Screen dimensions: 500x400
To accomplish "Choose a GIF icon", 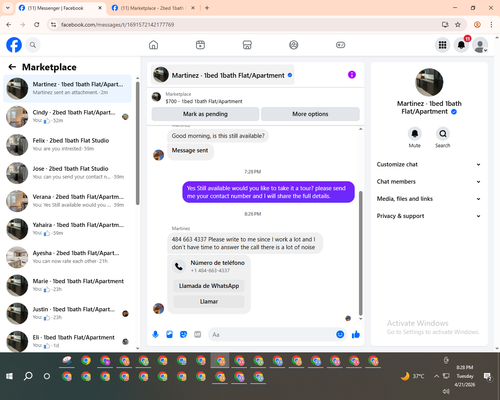I will (x=198, y=334).
